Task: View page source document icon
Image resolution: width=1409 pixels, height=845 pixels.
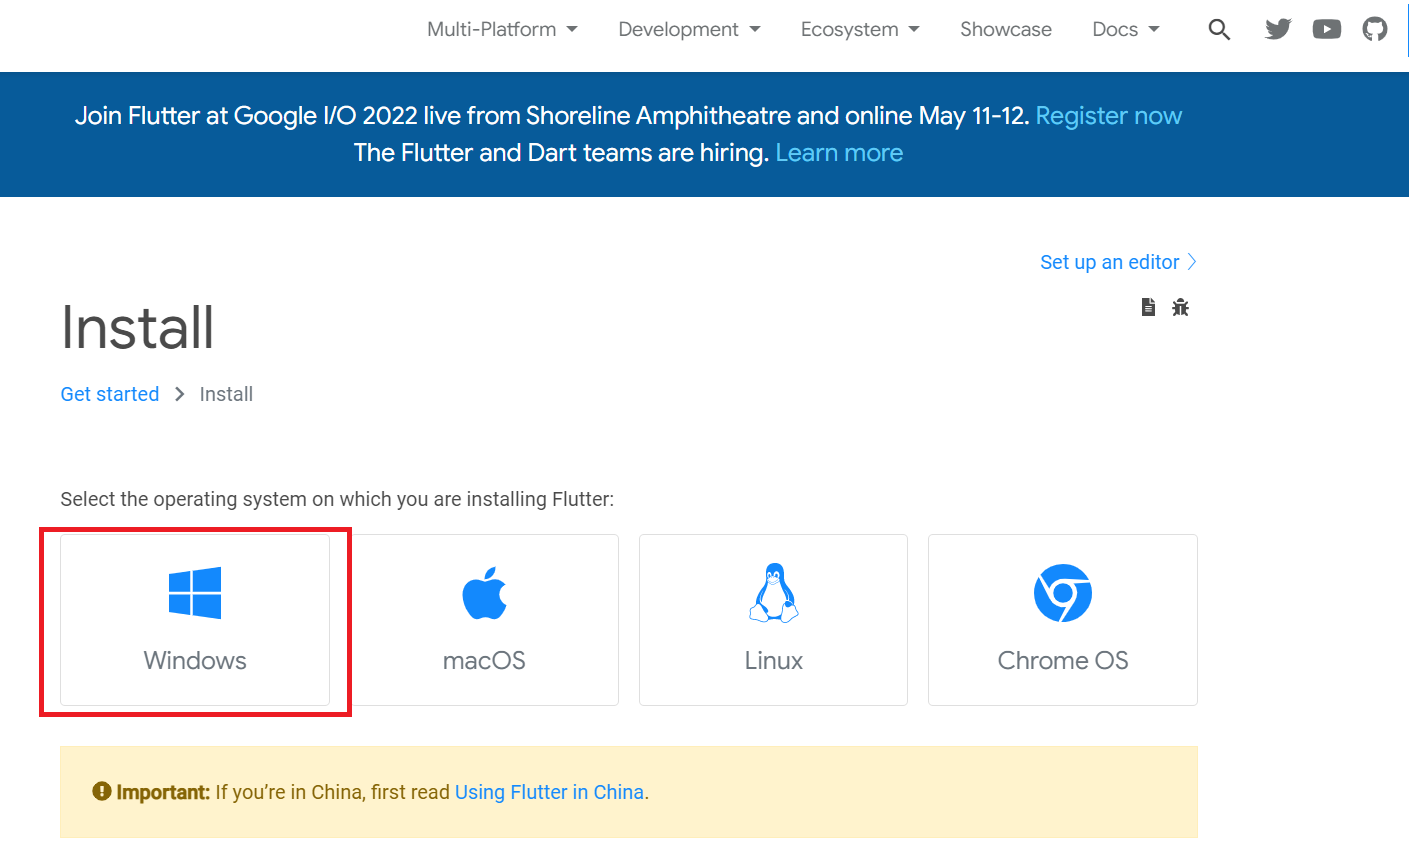Action: pyautogui.click(x=1148, y=307)
